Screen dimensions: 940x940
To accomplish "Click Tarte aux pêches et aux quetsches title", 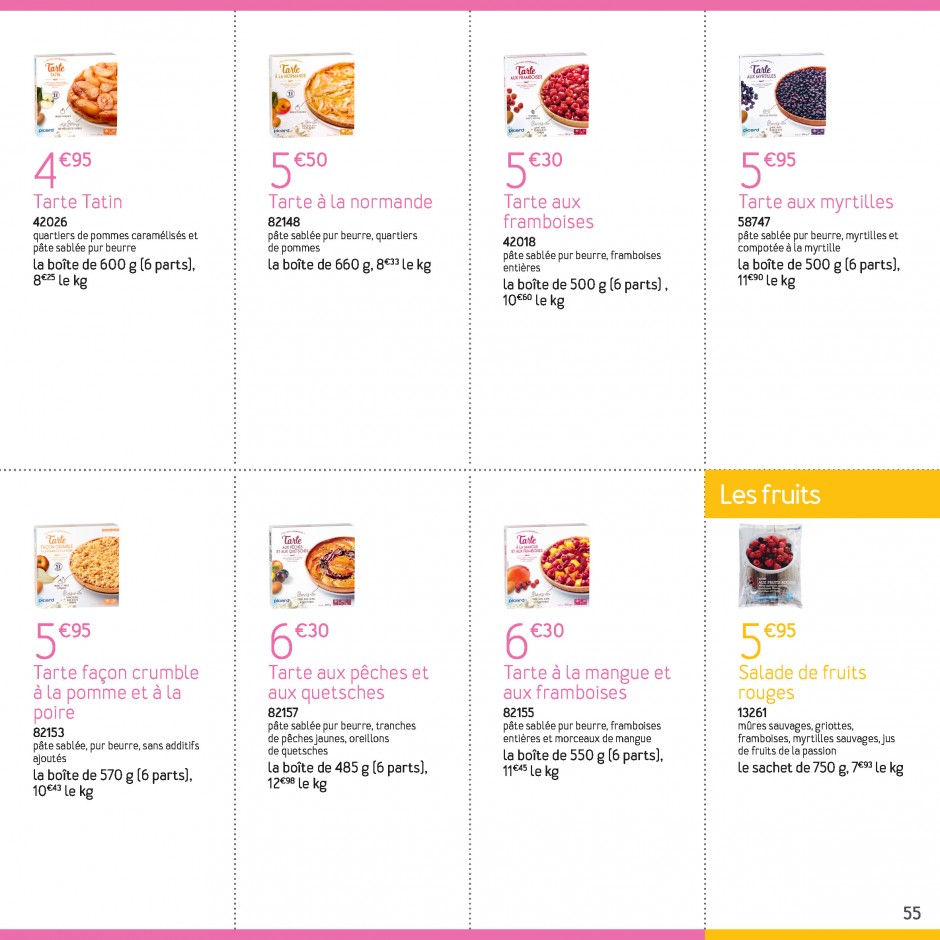I will pyautogui.click(x=348, y=682).
